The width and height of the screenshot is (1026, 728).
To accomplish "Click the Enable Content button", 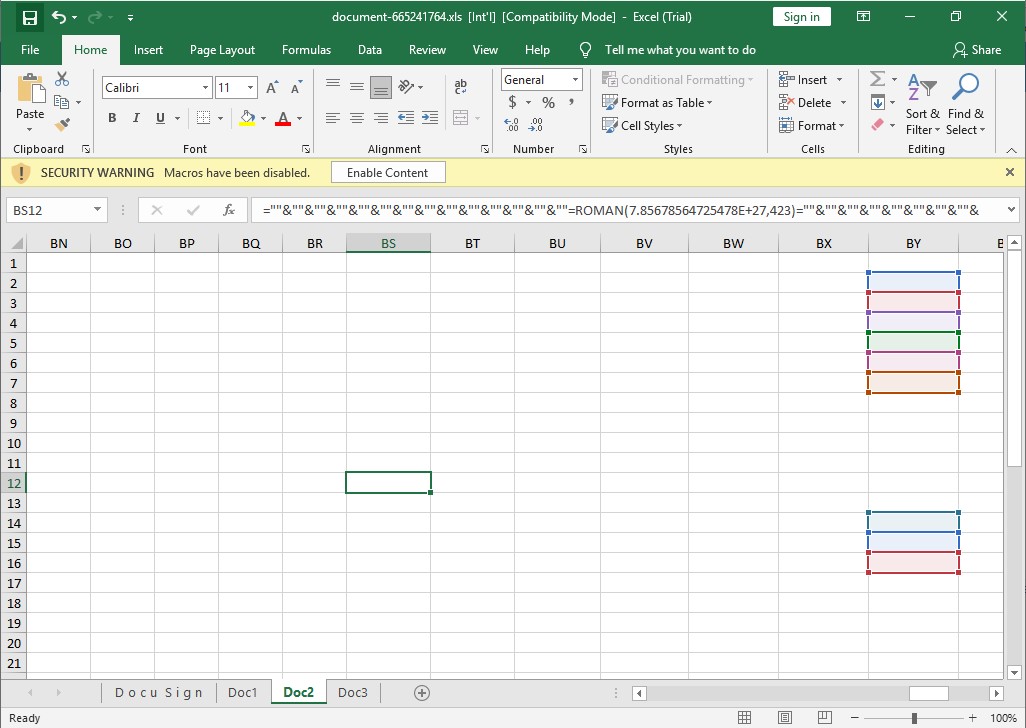I will coord(387,173).
